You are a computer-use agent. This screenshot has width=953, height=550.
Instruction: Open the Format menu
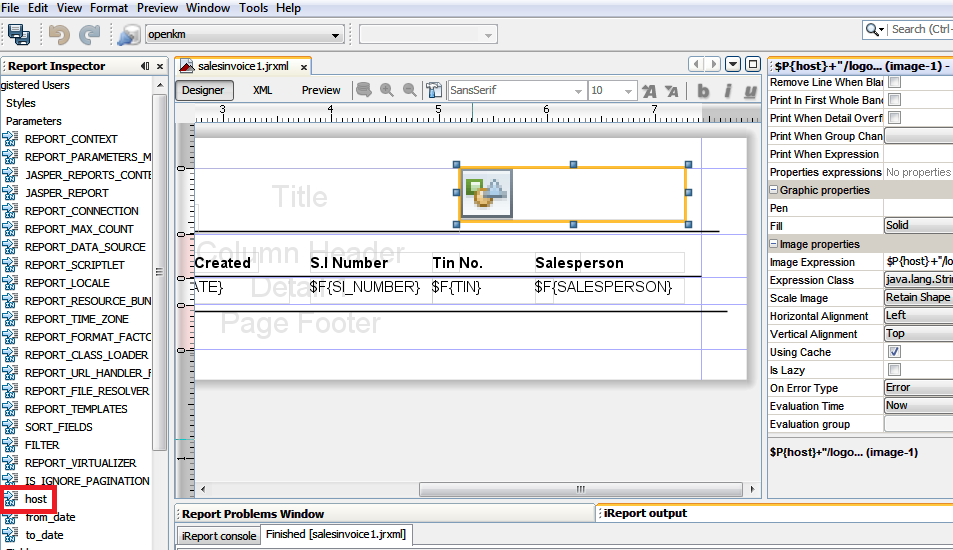[109, 8]
